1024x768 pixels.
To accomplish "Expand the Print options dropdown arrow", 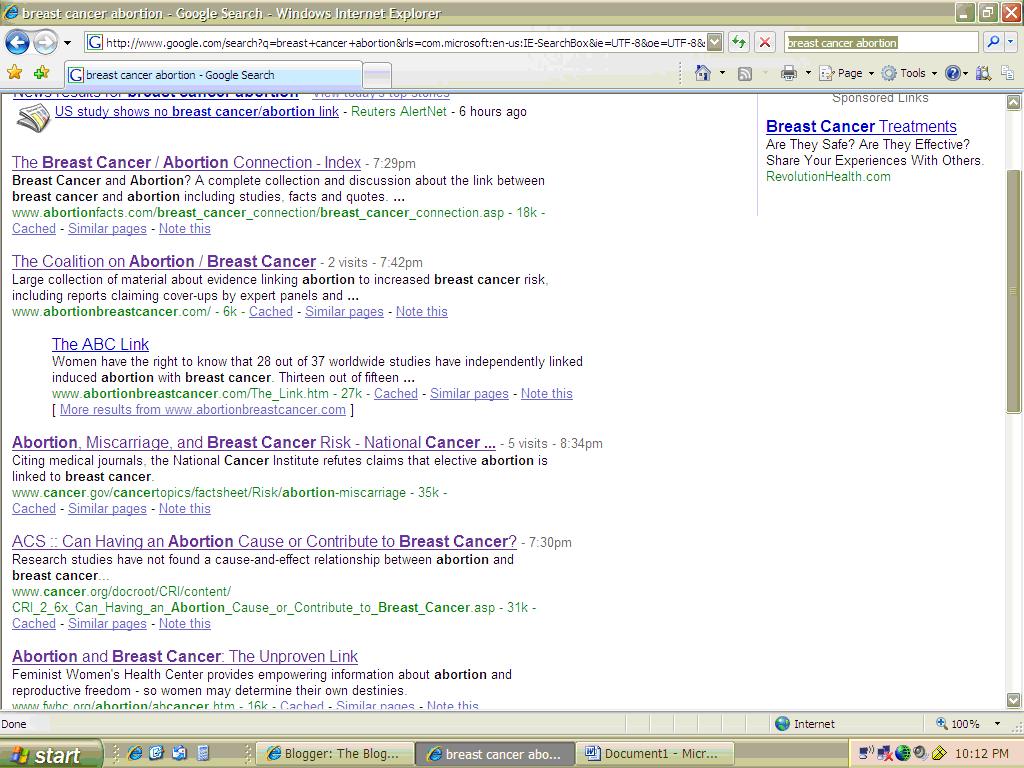I will point(808,73).
